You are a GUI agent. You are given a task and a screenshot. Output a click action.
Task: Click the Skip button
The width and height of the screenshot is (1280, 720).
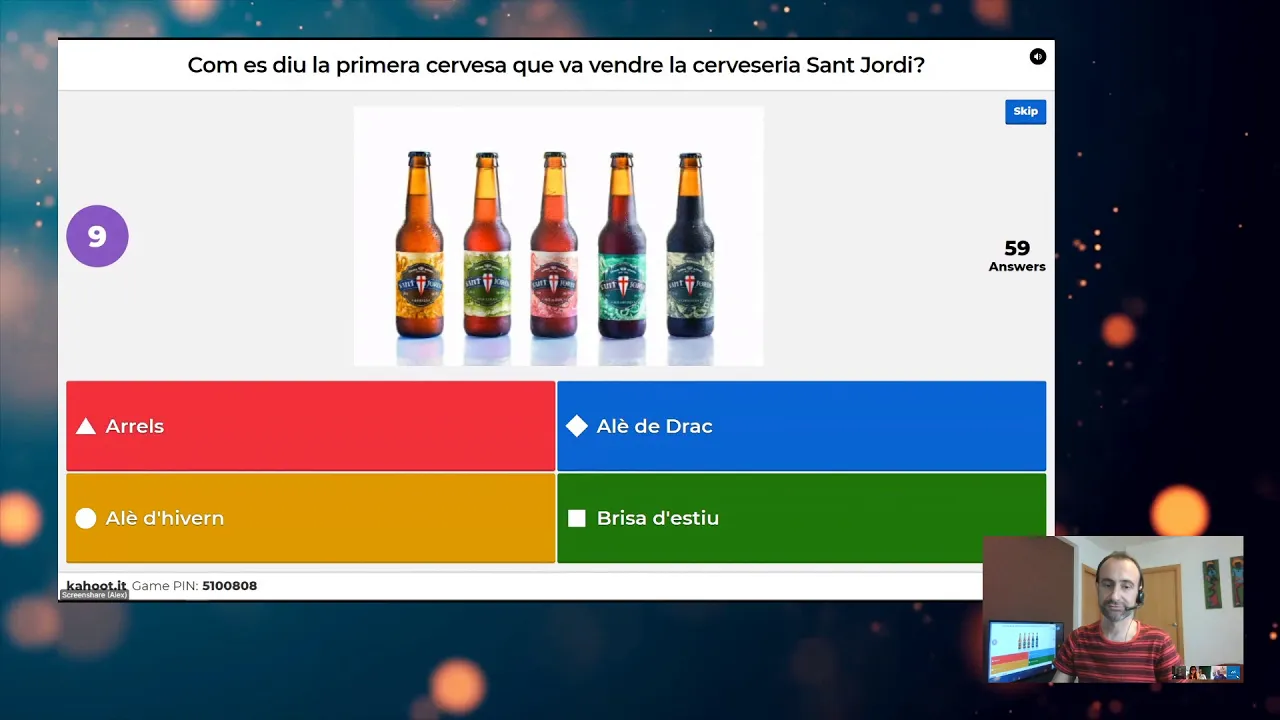pos(1025,111)
